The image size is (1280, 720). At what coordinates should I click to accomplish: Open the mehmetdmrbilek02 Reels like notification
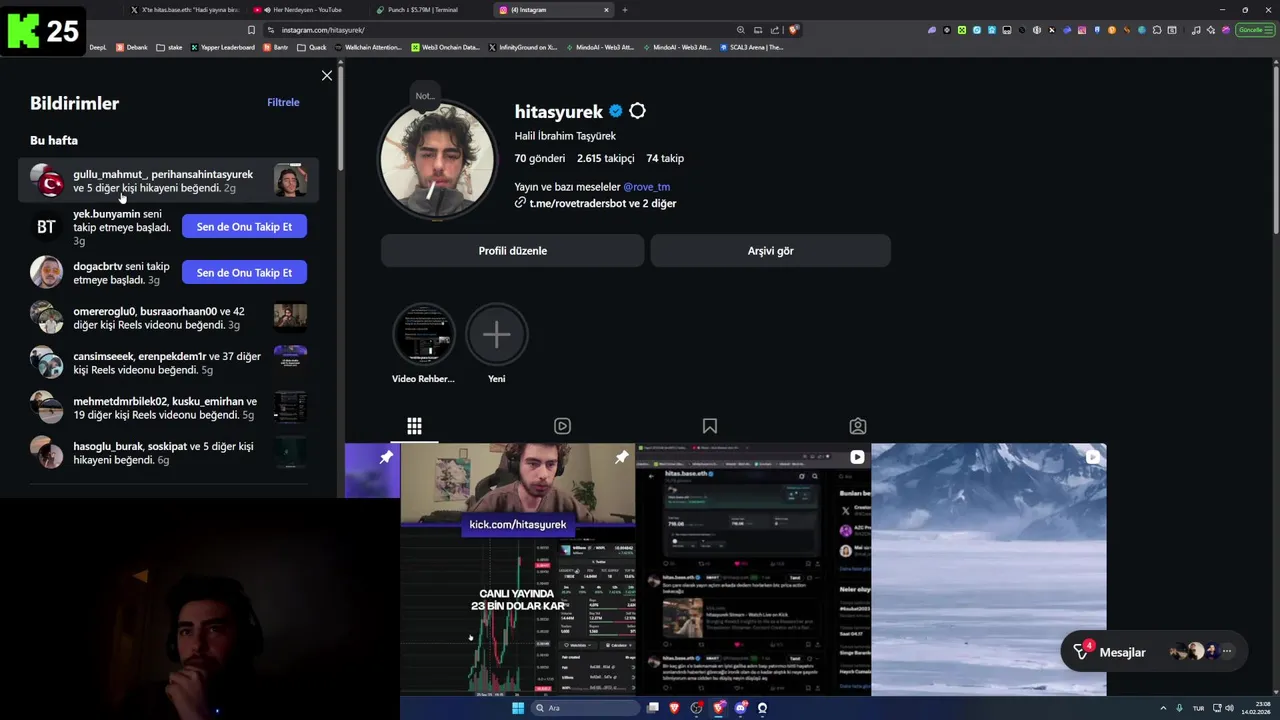point(168,408)
